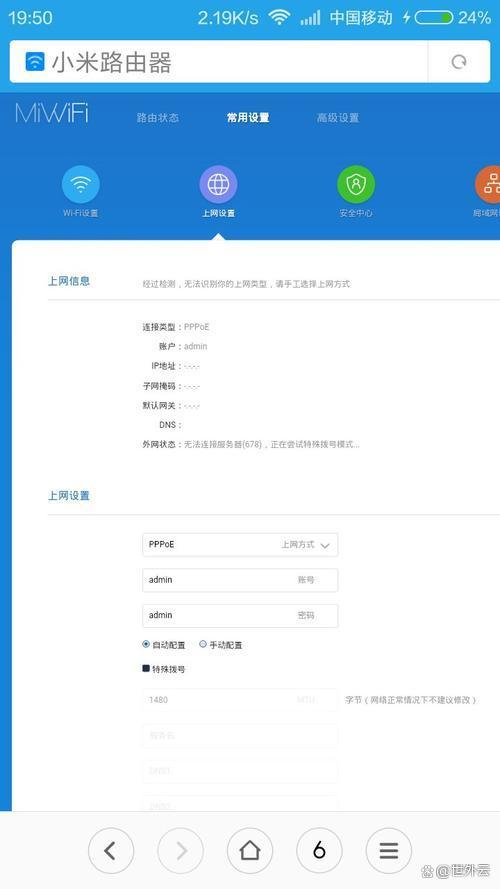
Task: Click the browser reload icon
Action: coord(459,62)
